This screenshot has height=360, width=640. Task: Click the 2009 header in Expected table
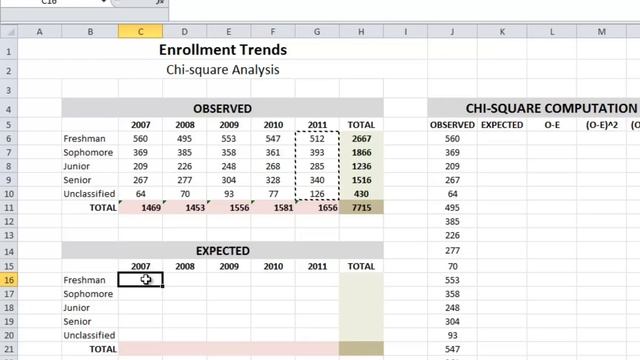coord(229,266)
